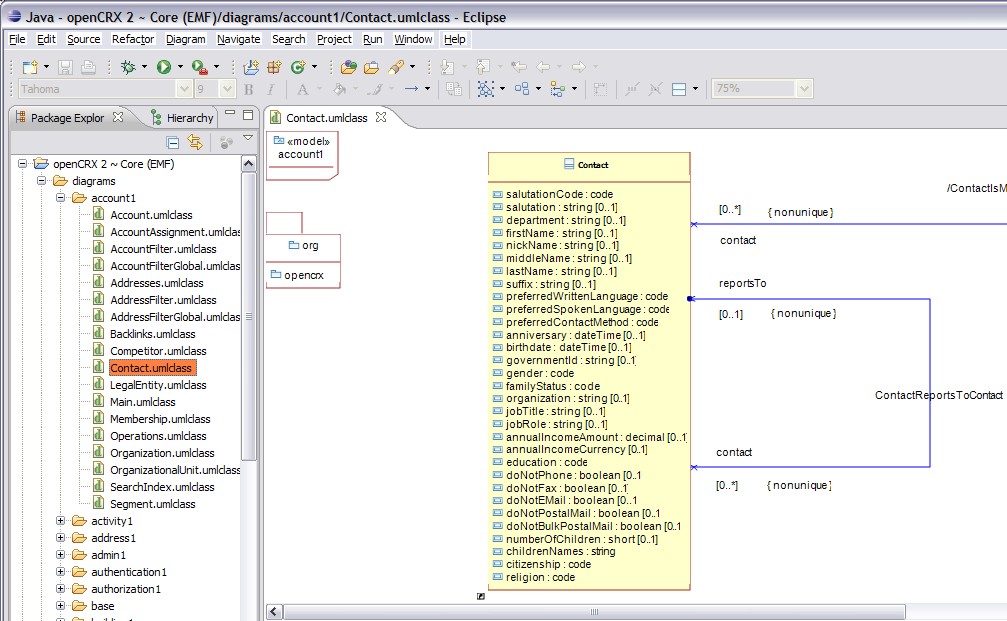Image resolution: width=1007 pixels, height=621 pixels.
Task: Open the Run button dropdown arrow
Action: coord(180,67)
